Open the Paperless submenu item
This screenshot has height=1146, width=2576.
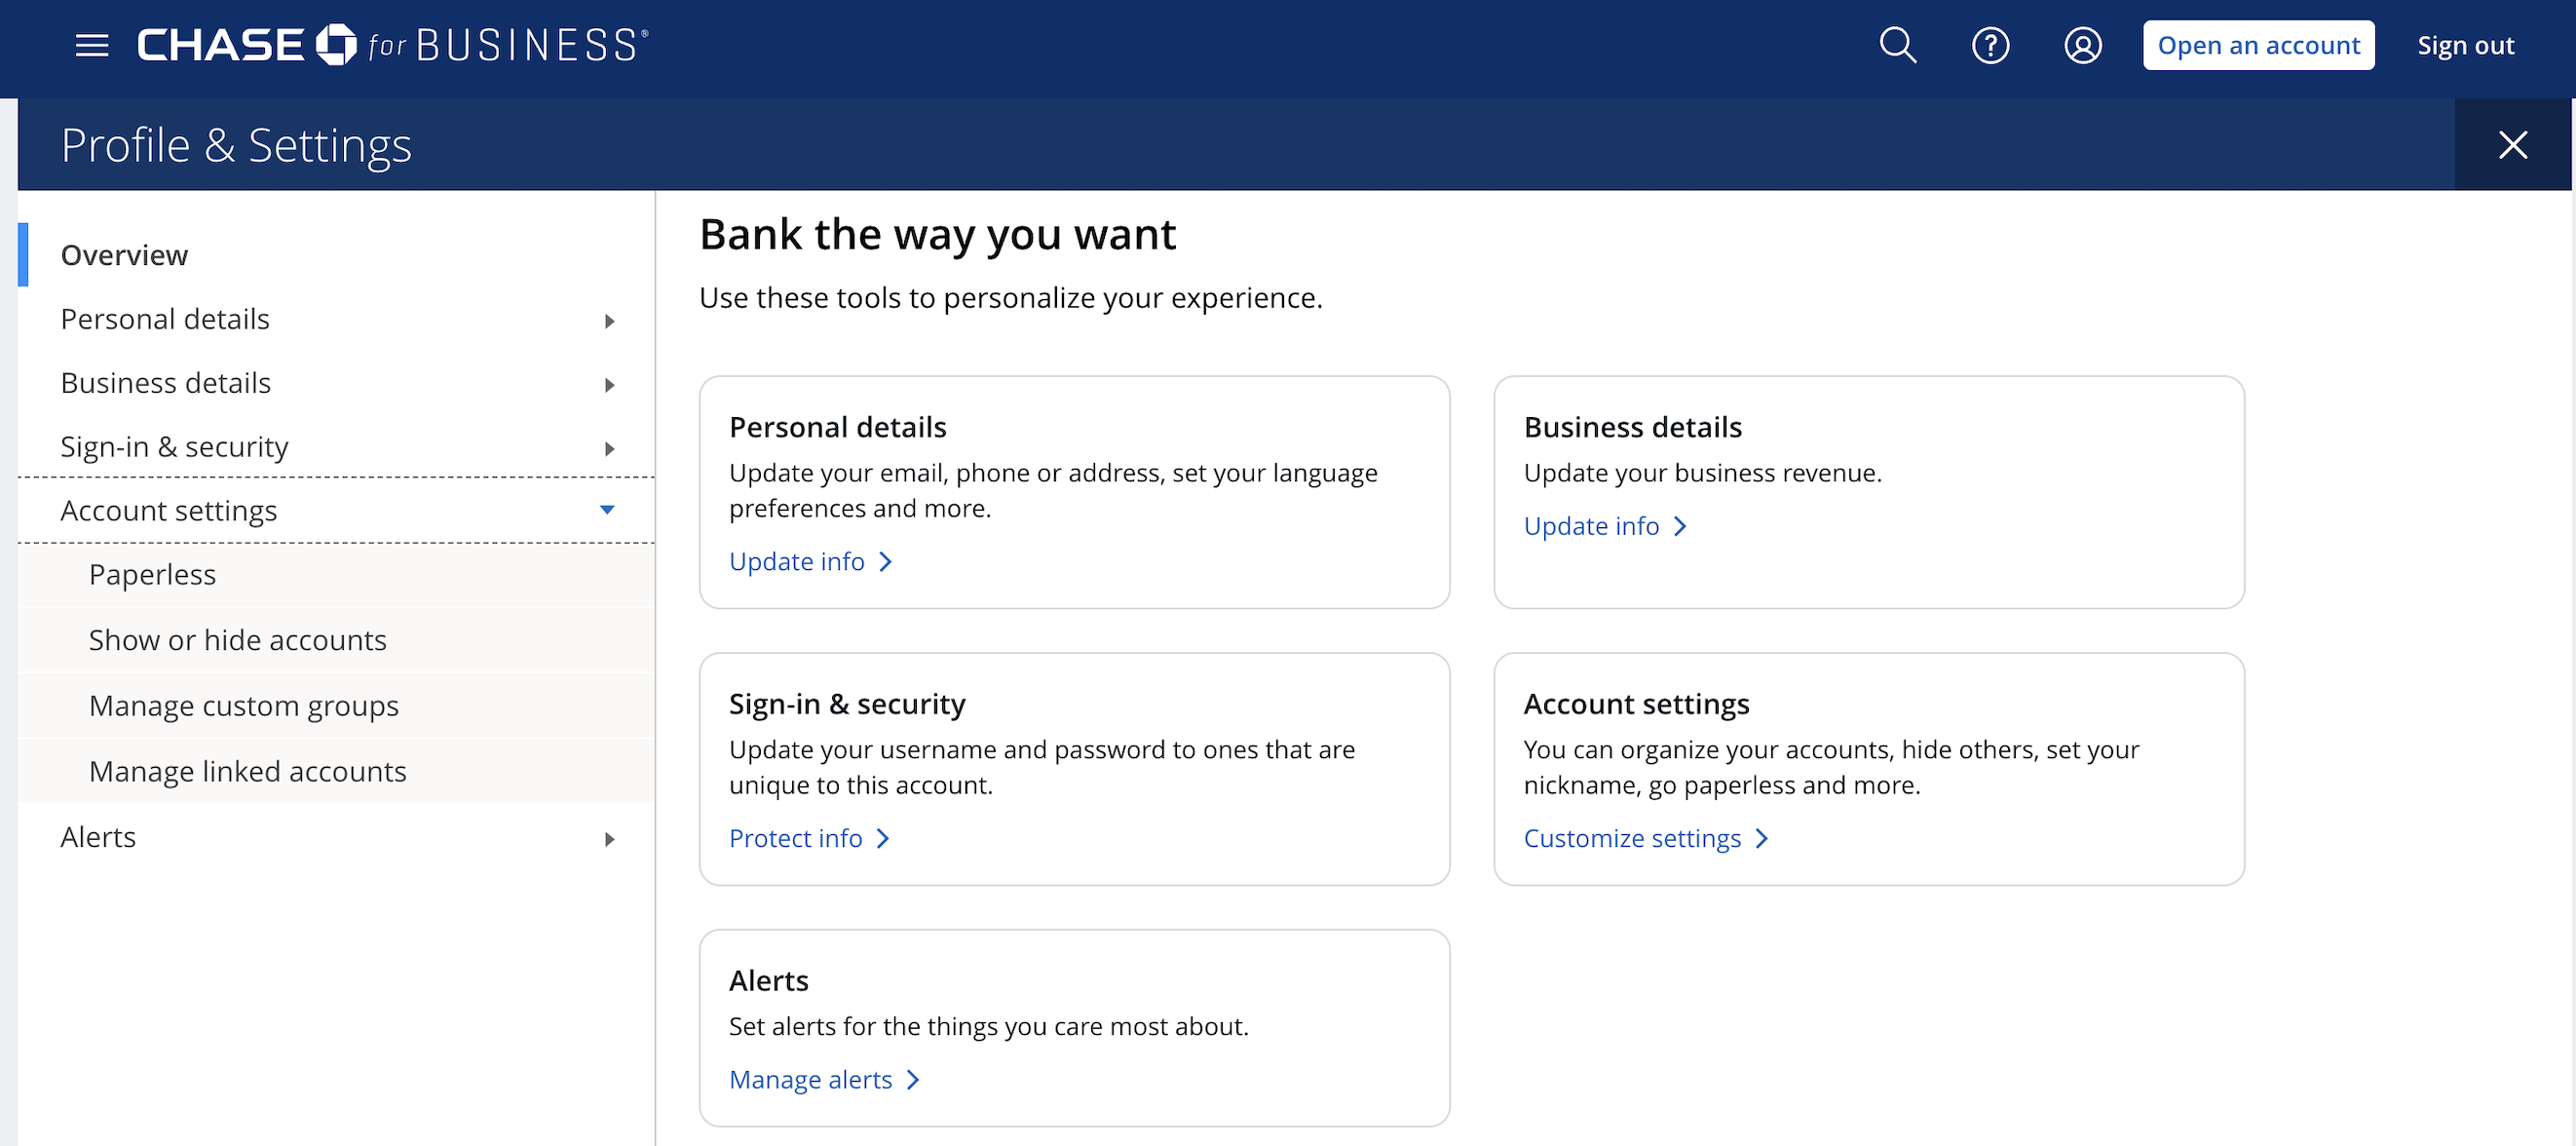152,575
